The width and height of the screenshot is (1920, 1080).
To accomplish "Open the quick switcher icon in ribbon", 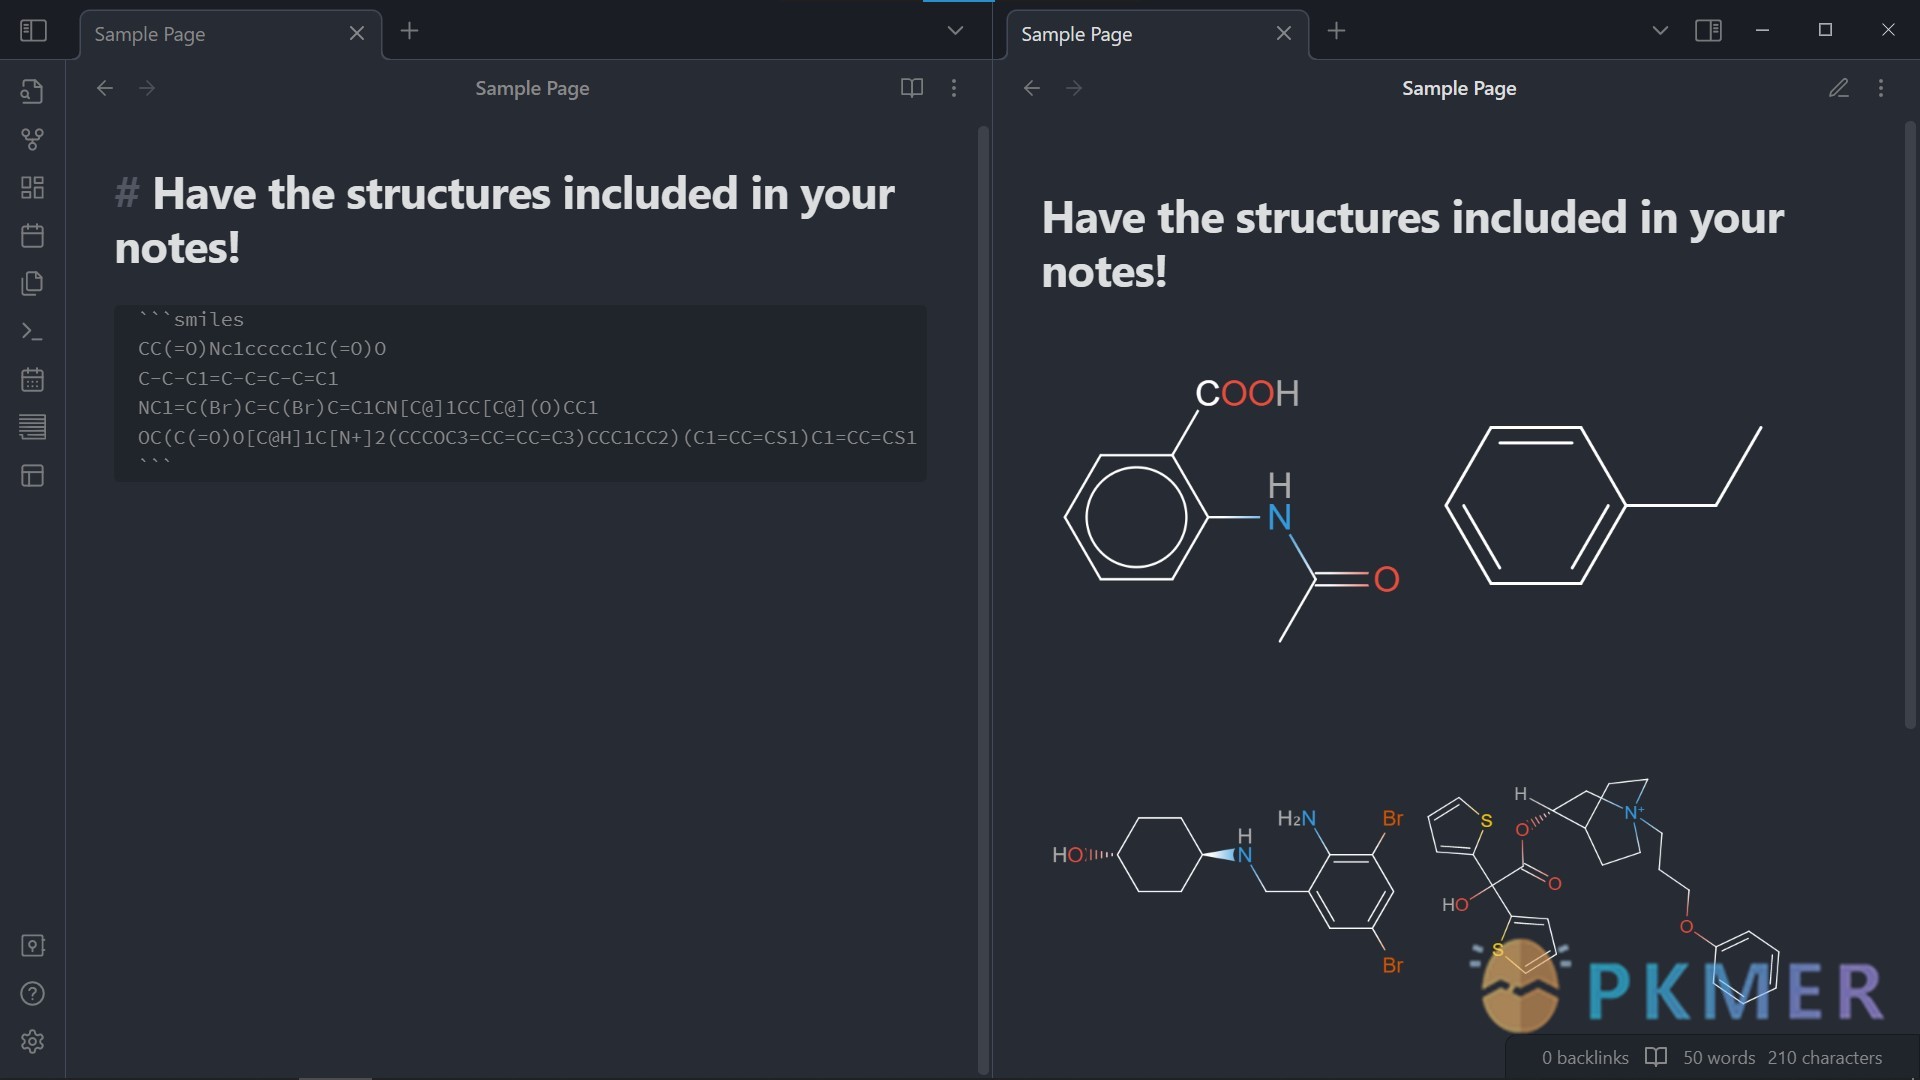I will pyautogui.click(x=32, y=91).
